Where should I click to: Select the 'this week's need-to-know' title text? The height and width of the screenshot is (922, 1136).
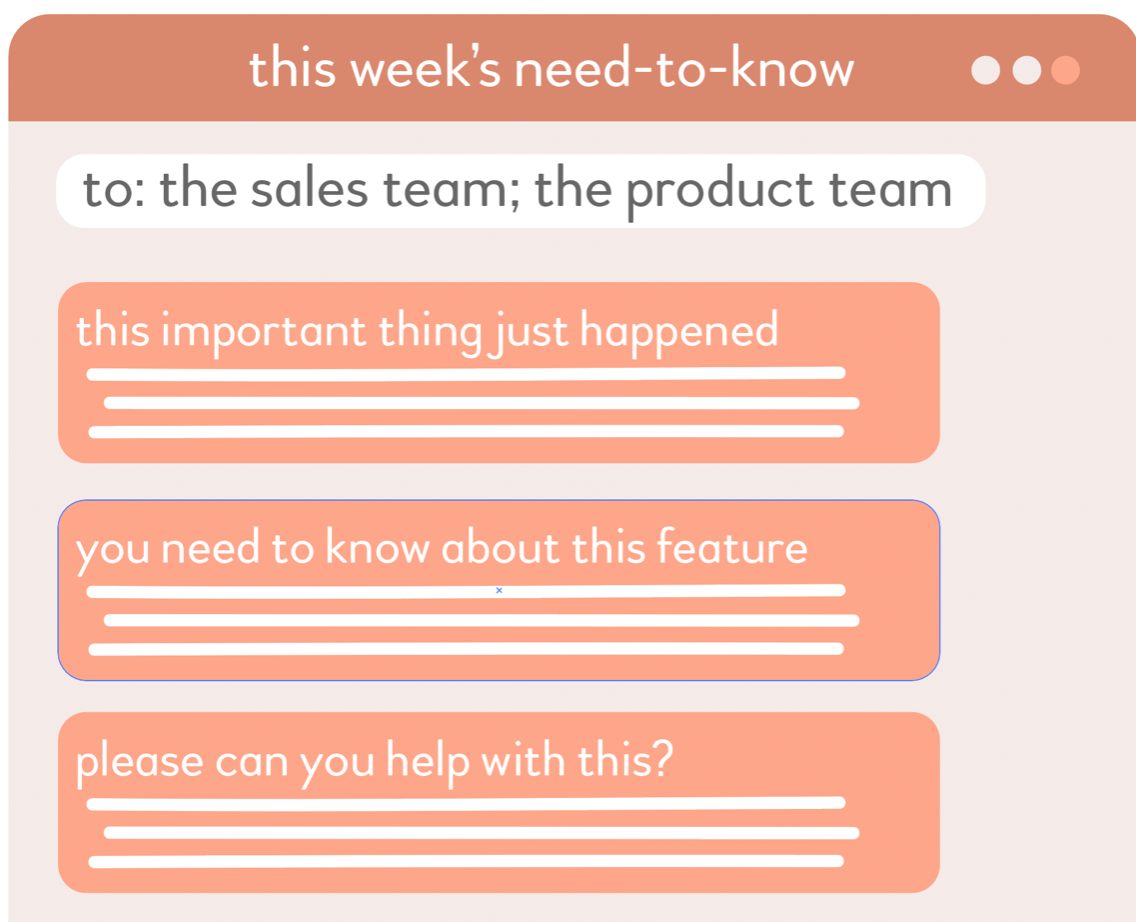point(551,70)
